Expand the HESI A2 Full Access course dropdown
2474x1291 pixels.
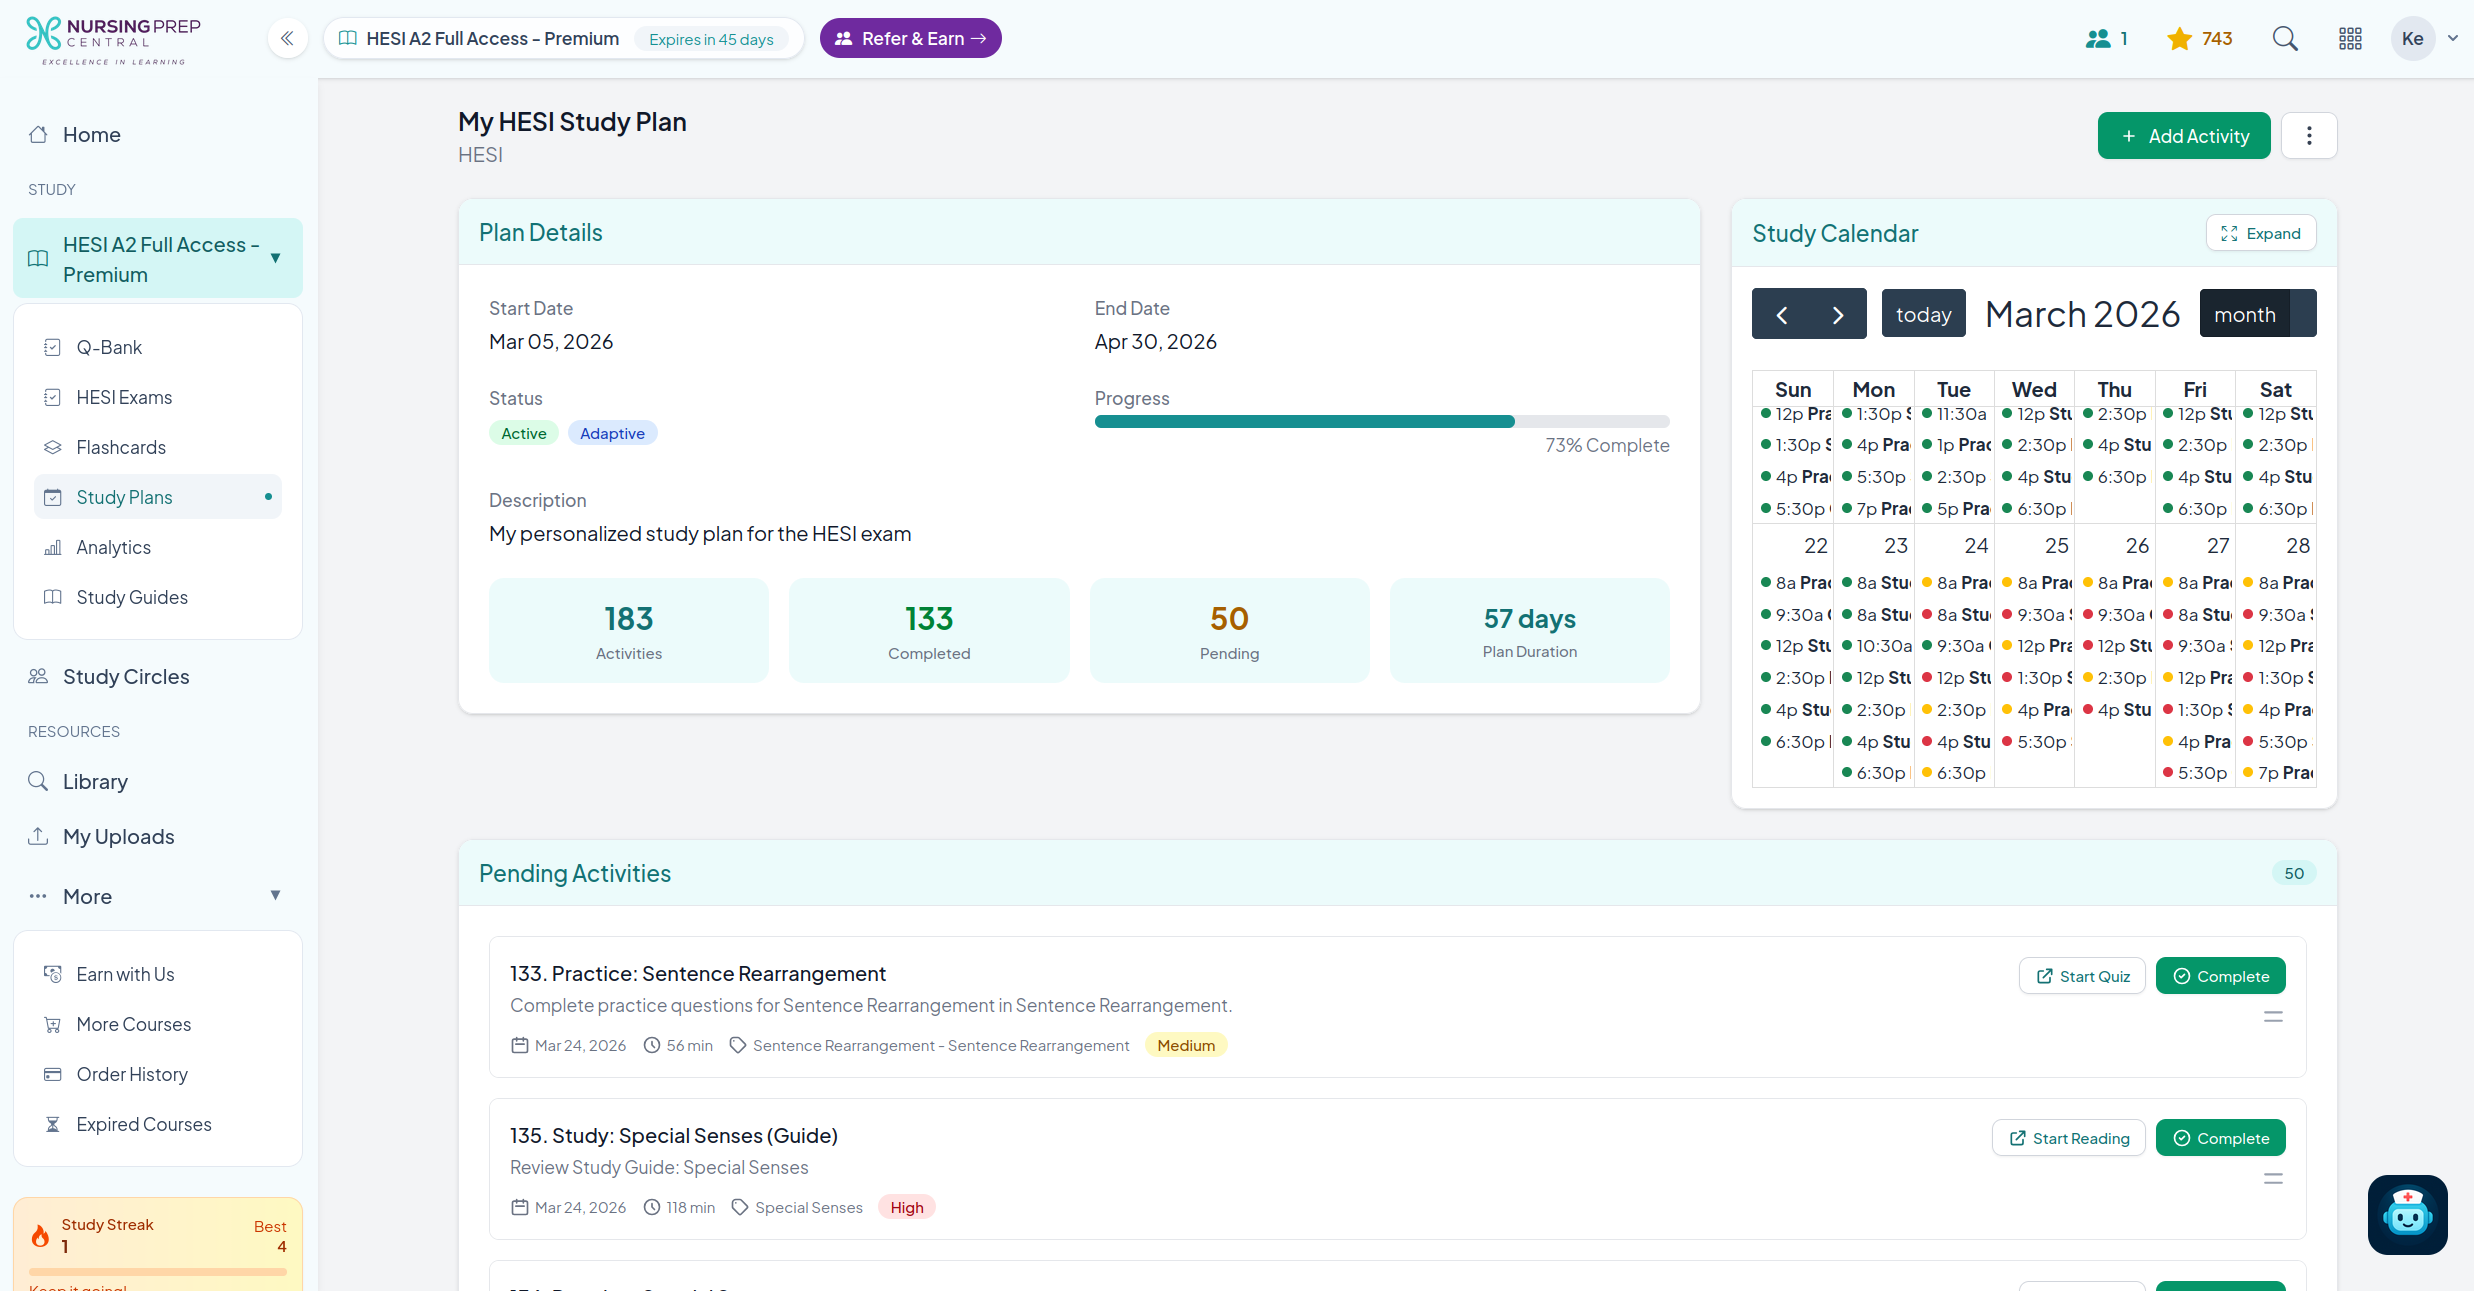pos(276,259)
